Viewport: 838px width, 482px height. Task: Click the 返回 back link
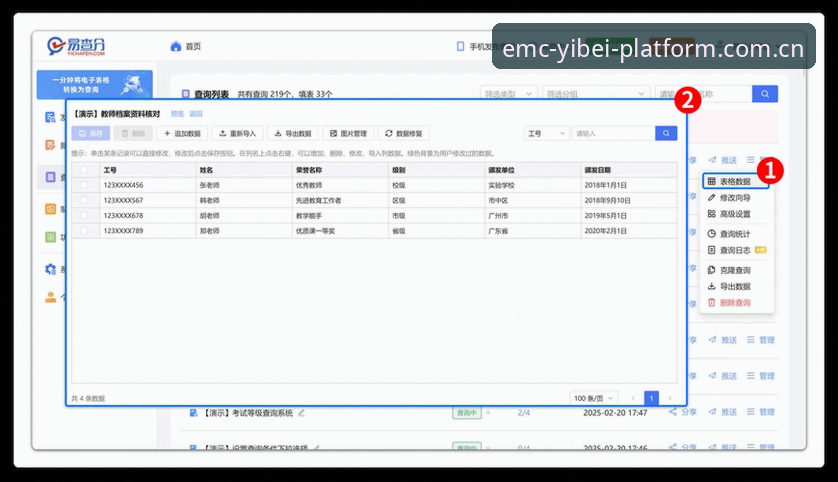[x=196, y=114]
